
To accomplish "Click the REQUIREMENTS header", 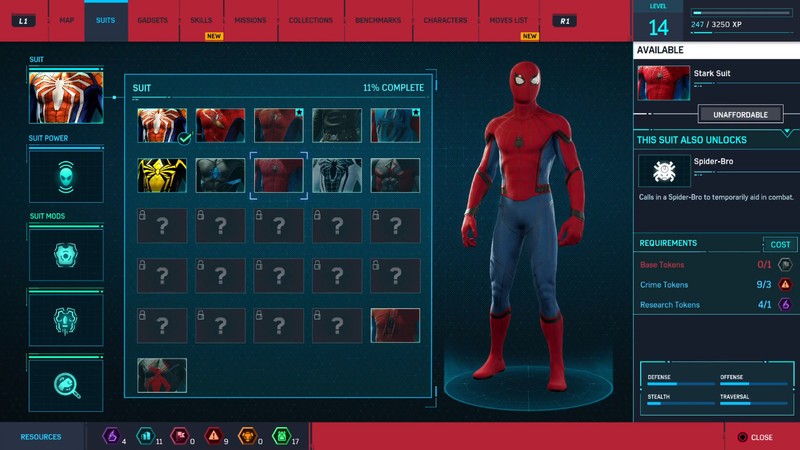I will coord(668,243).
